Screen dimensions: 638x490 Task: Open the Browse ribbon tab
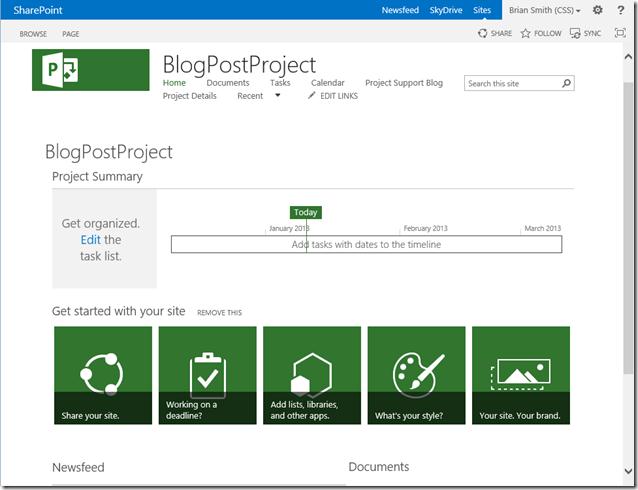pyautogui.click(x=33, y=34)
